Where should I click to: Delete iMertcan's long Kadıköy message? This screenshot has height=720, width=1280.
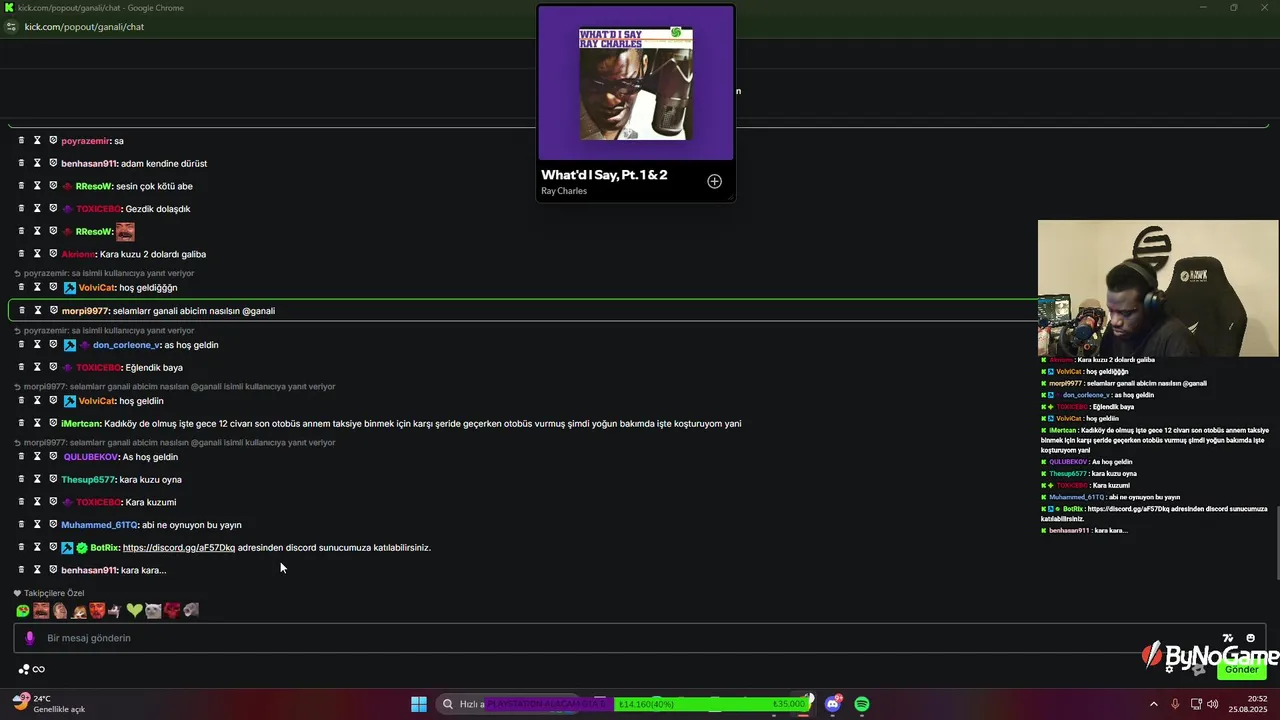click(21, 423)
